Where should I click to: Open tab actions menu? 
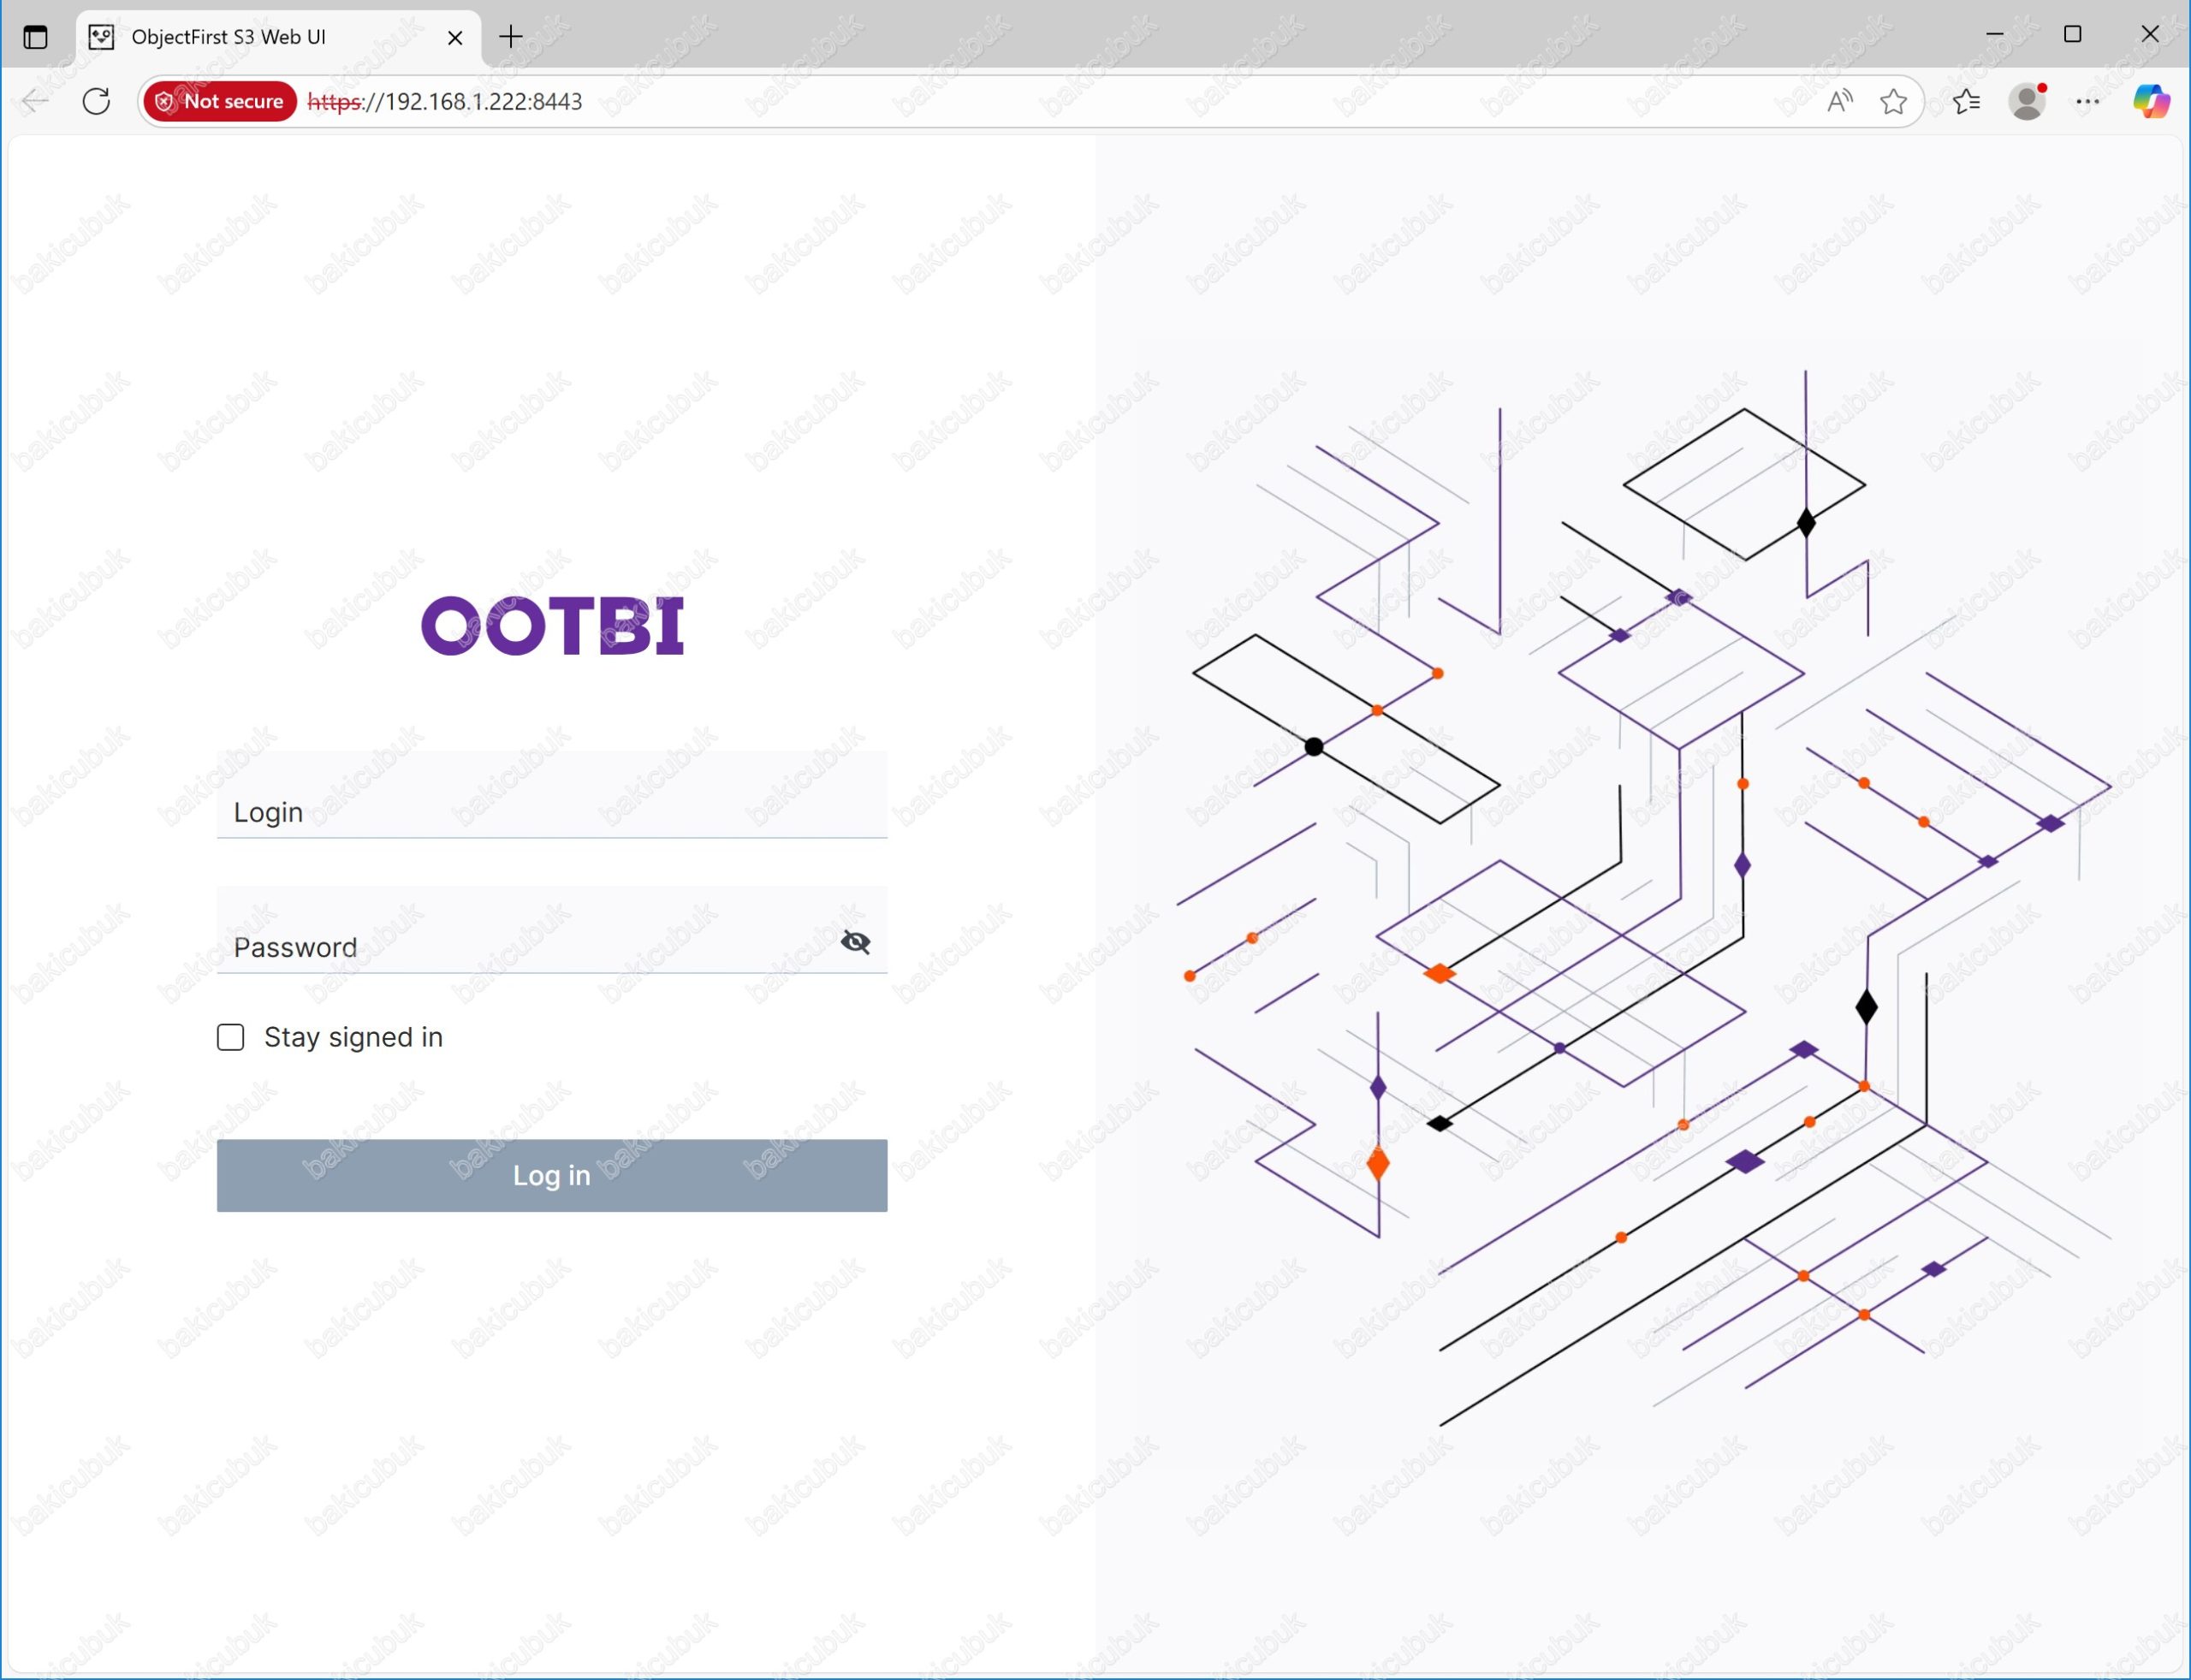coord(35,37)
